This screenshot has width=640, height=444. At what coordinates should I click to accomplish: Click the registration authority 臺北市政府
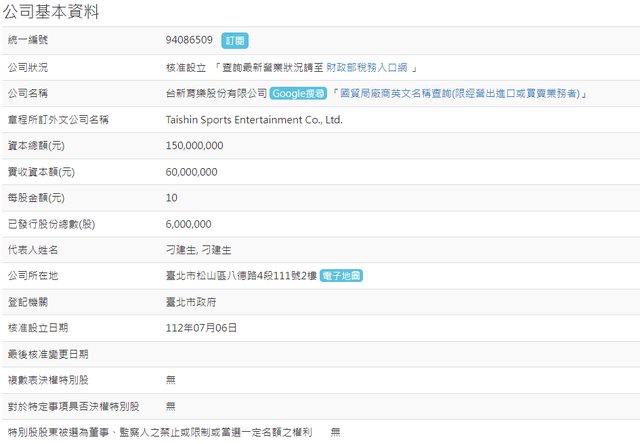(x=193, y=301)
